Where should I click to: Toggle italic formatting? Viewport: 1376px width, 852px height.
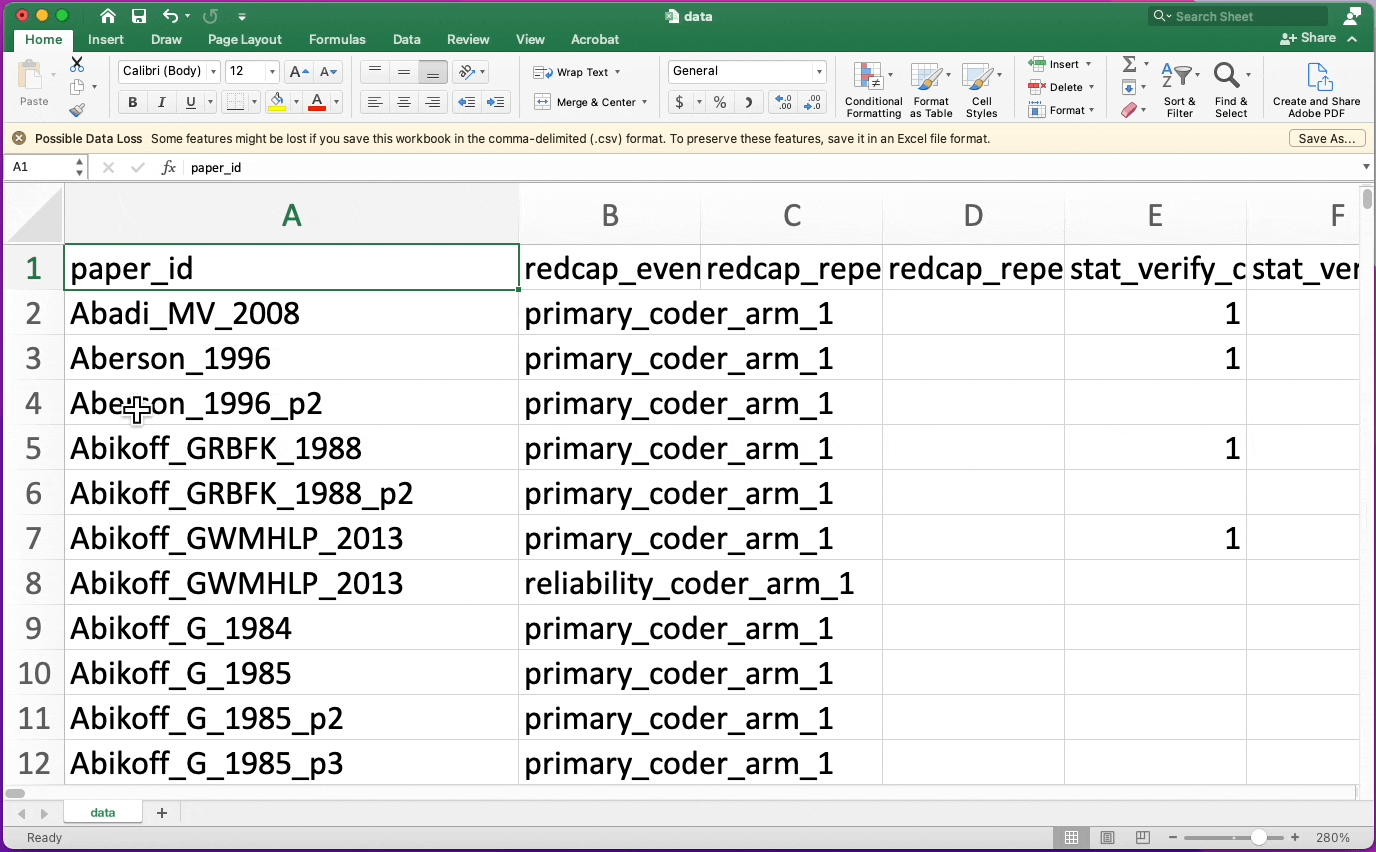[x=161, y=102]
